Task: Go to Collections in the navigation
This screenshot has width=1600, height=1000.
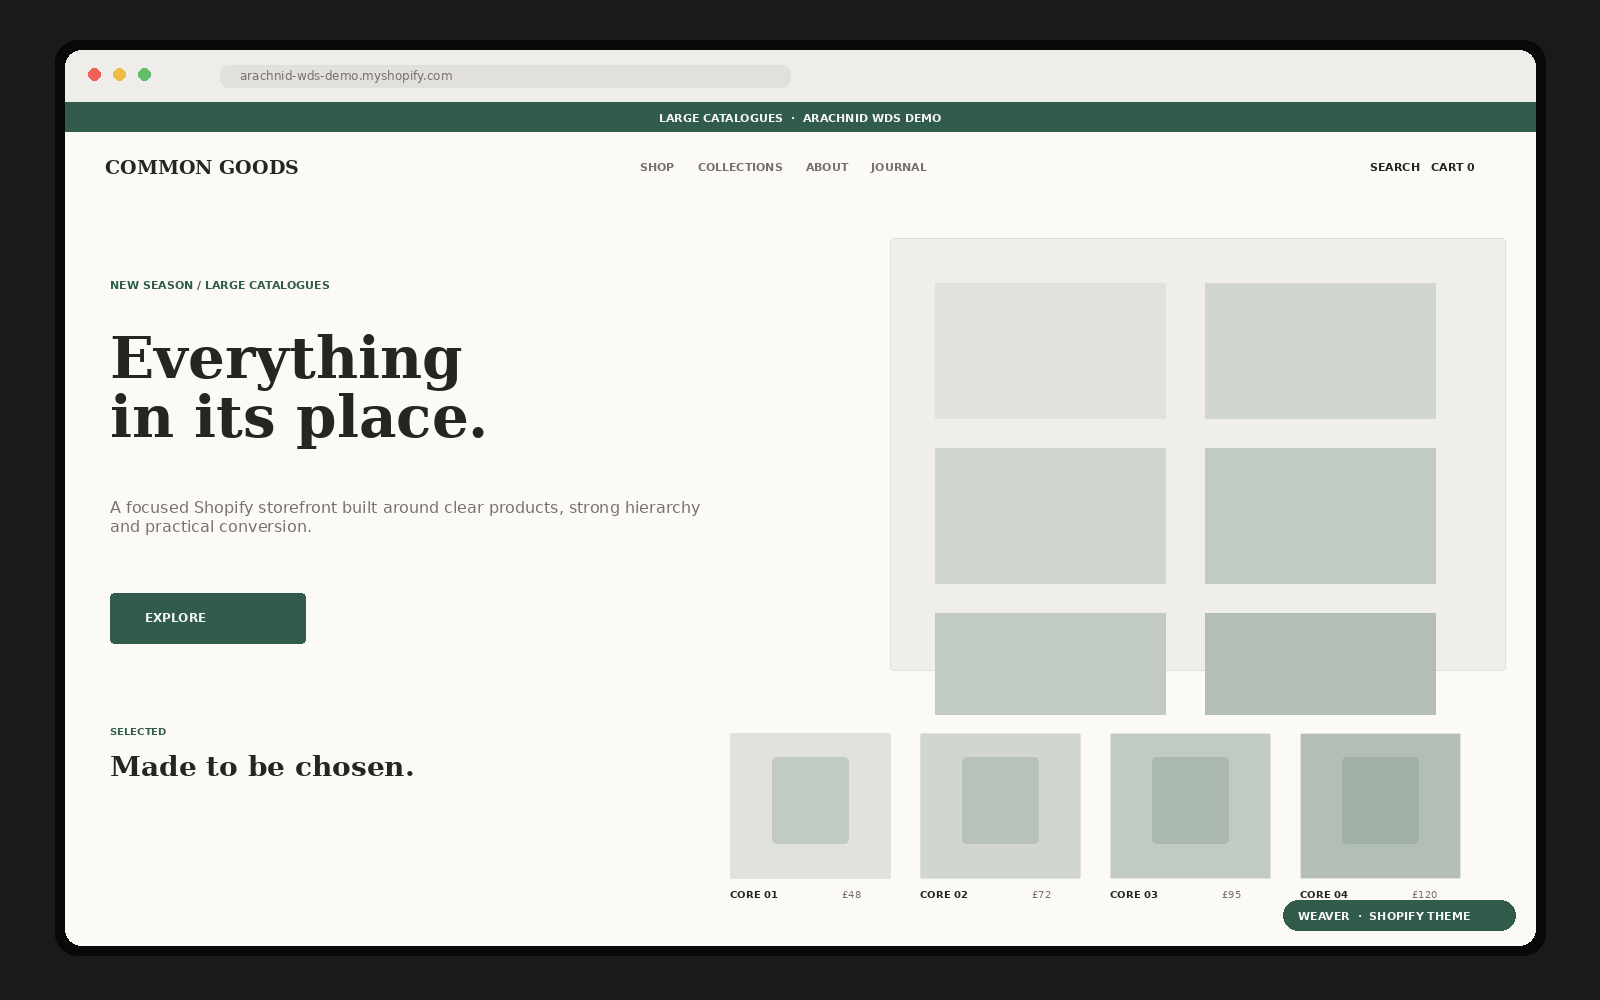Action: 740,167
